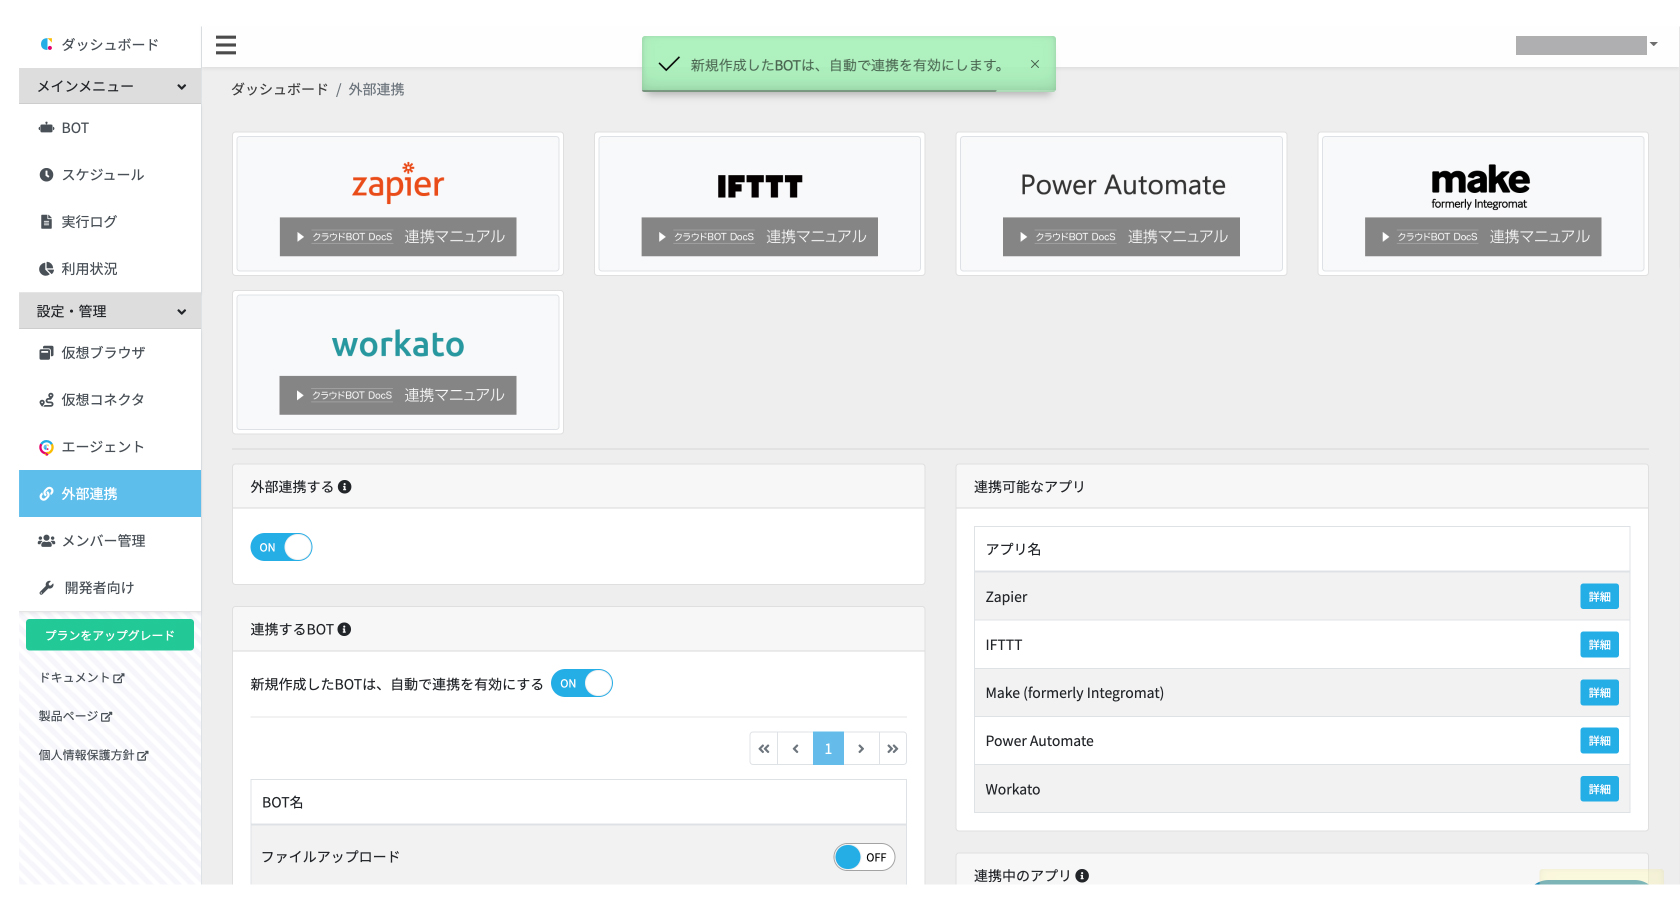Click info icon next to 外部連携する
The width and height of the screenshot is (1680, 905).
coord(345,487)
